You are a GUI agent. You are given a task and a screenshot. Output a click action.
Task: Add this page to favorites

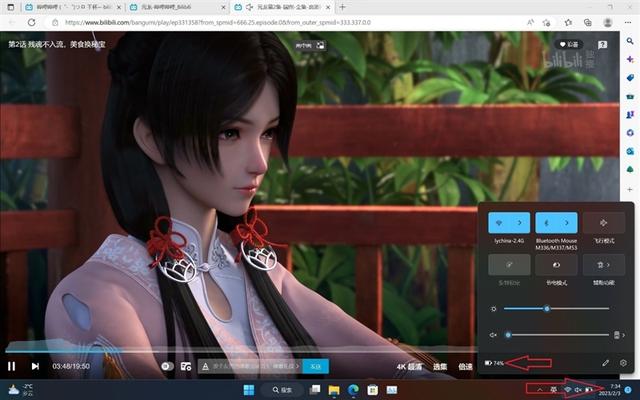tap(547, 22)
